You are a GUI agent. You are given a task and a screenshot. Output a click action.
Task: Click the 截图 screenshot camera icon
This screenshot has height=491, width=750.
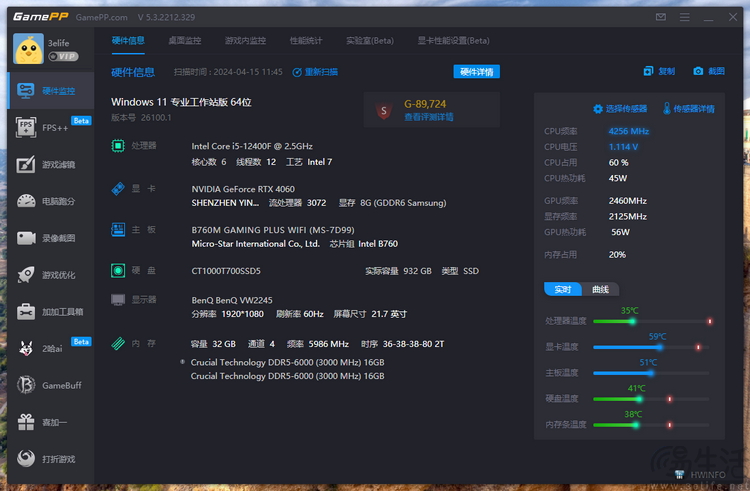698,71
